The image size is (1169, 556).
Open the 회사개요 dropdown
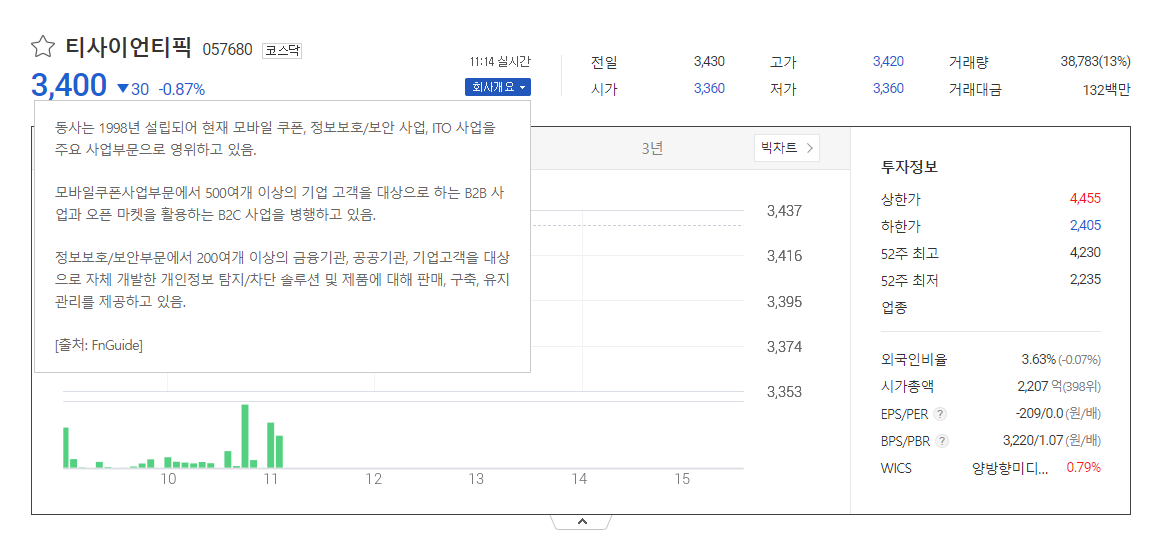tap(497, 87)
